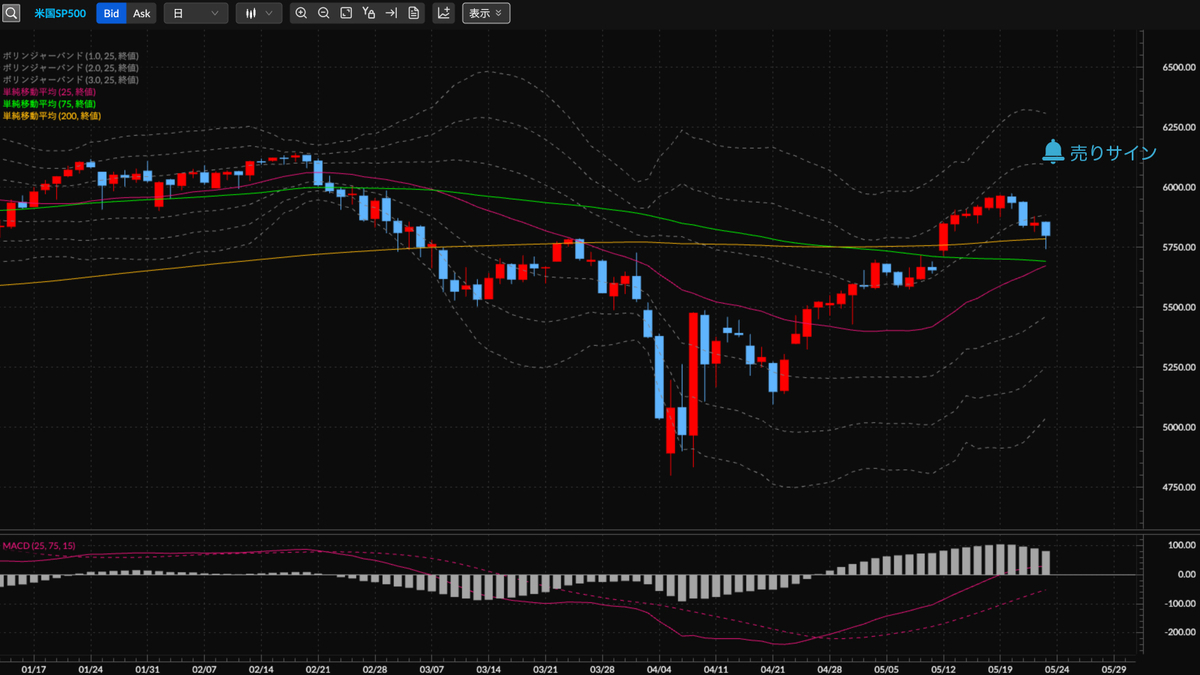Open the symbol search magnifier
This screenshot has height=675, width=1200.
11,13
